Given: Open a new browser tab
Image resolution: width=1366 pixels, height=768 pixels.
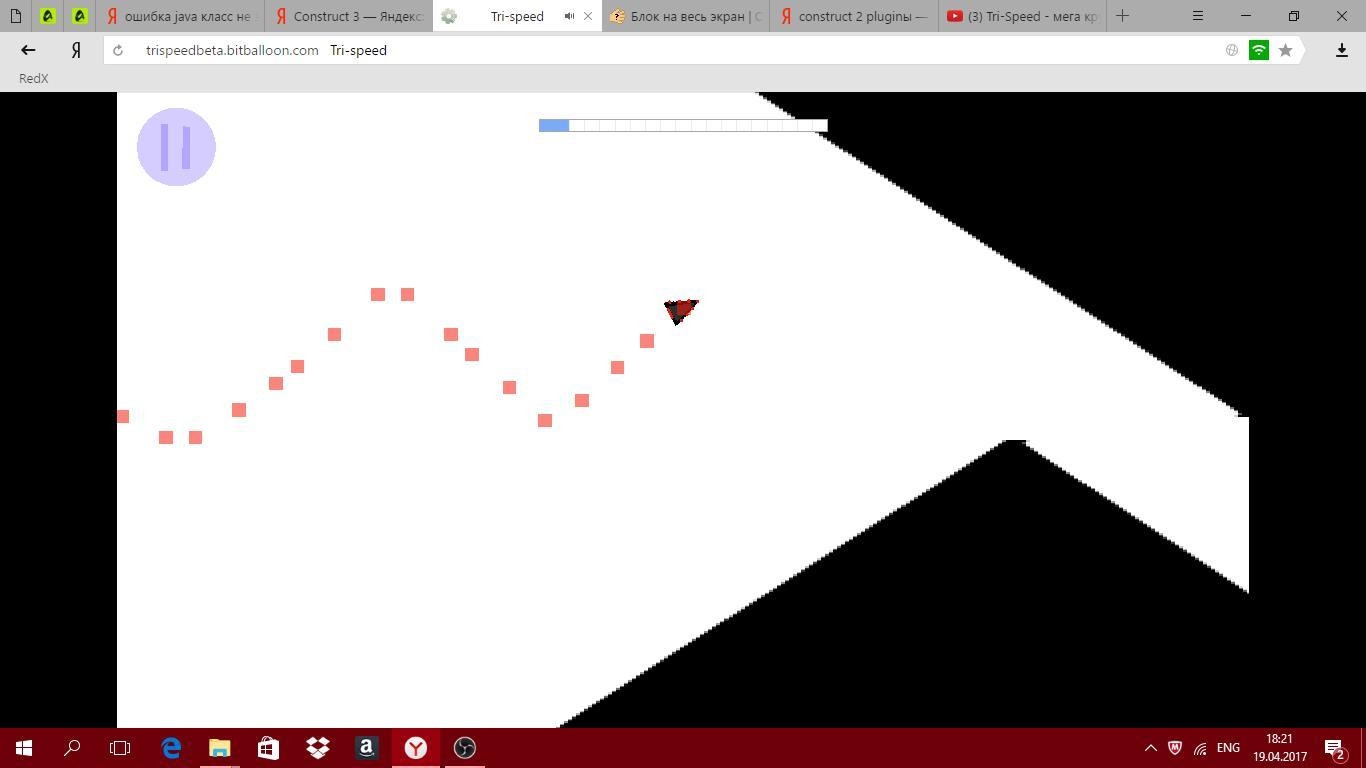Looking at the screenshot, I should 1122,16.
